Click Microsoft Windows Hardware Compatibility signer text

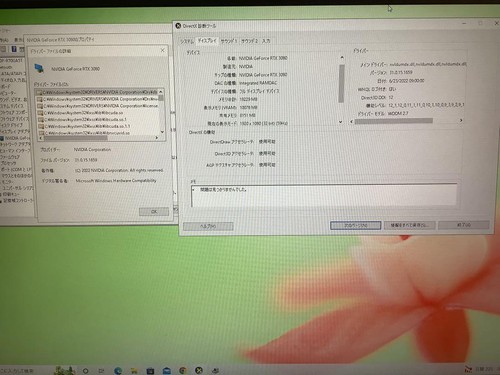click(x=116, y=181)
